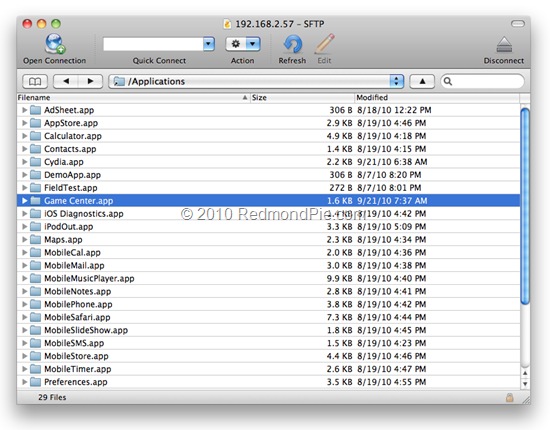Expand the Game Center.app folder
This screenshot has height=430, width=550.
pyautogui.click(x=24, y=201)
